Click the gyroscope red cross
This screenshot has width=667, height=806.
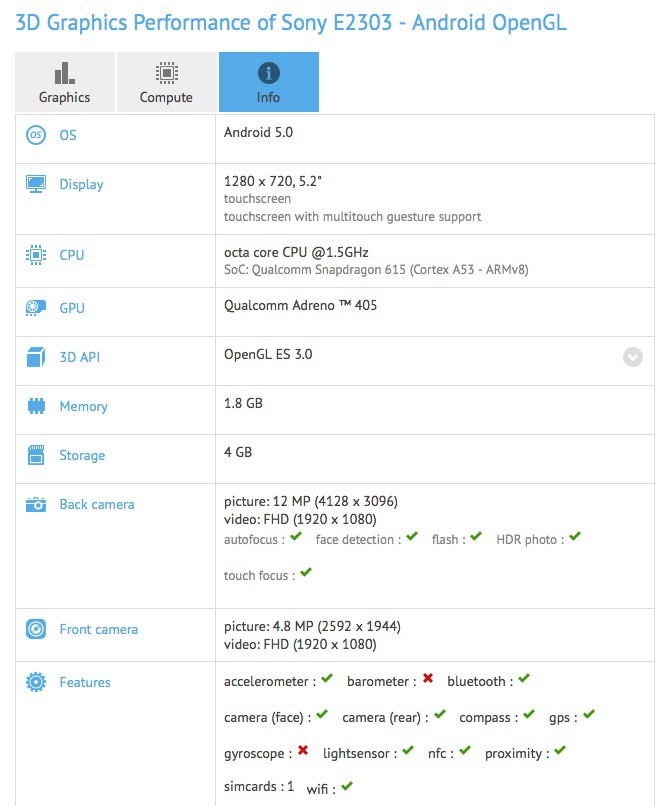[x=303, y=750]
